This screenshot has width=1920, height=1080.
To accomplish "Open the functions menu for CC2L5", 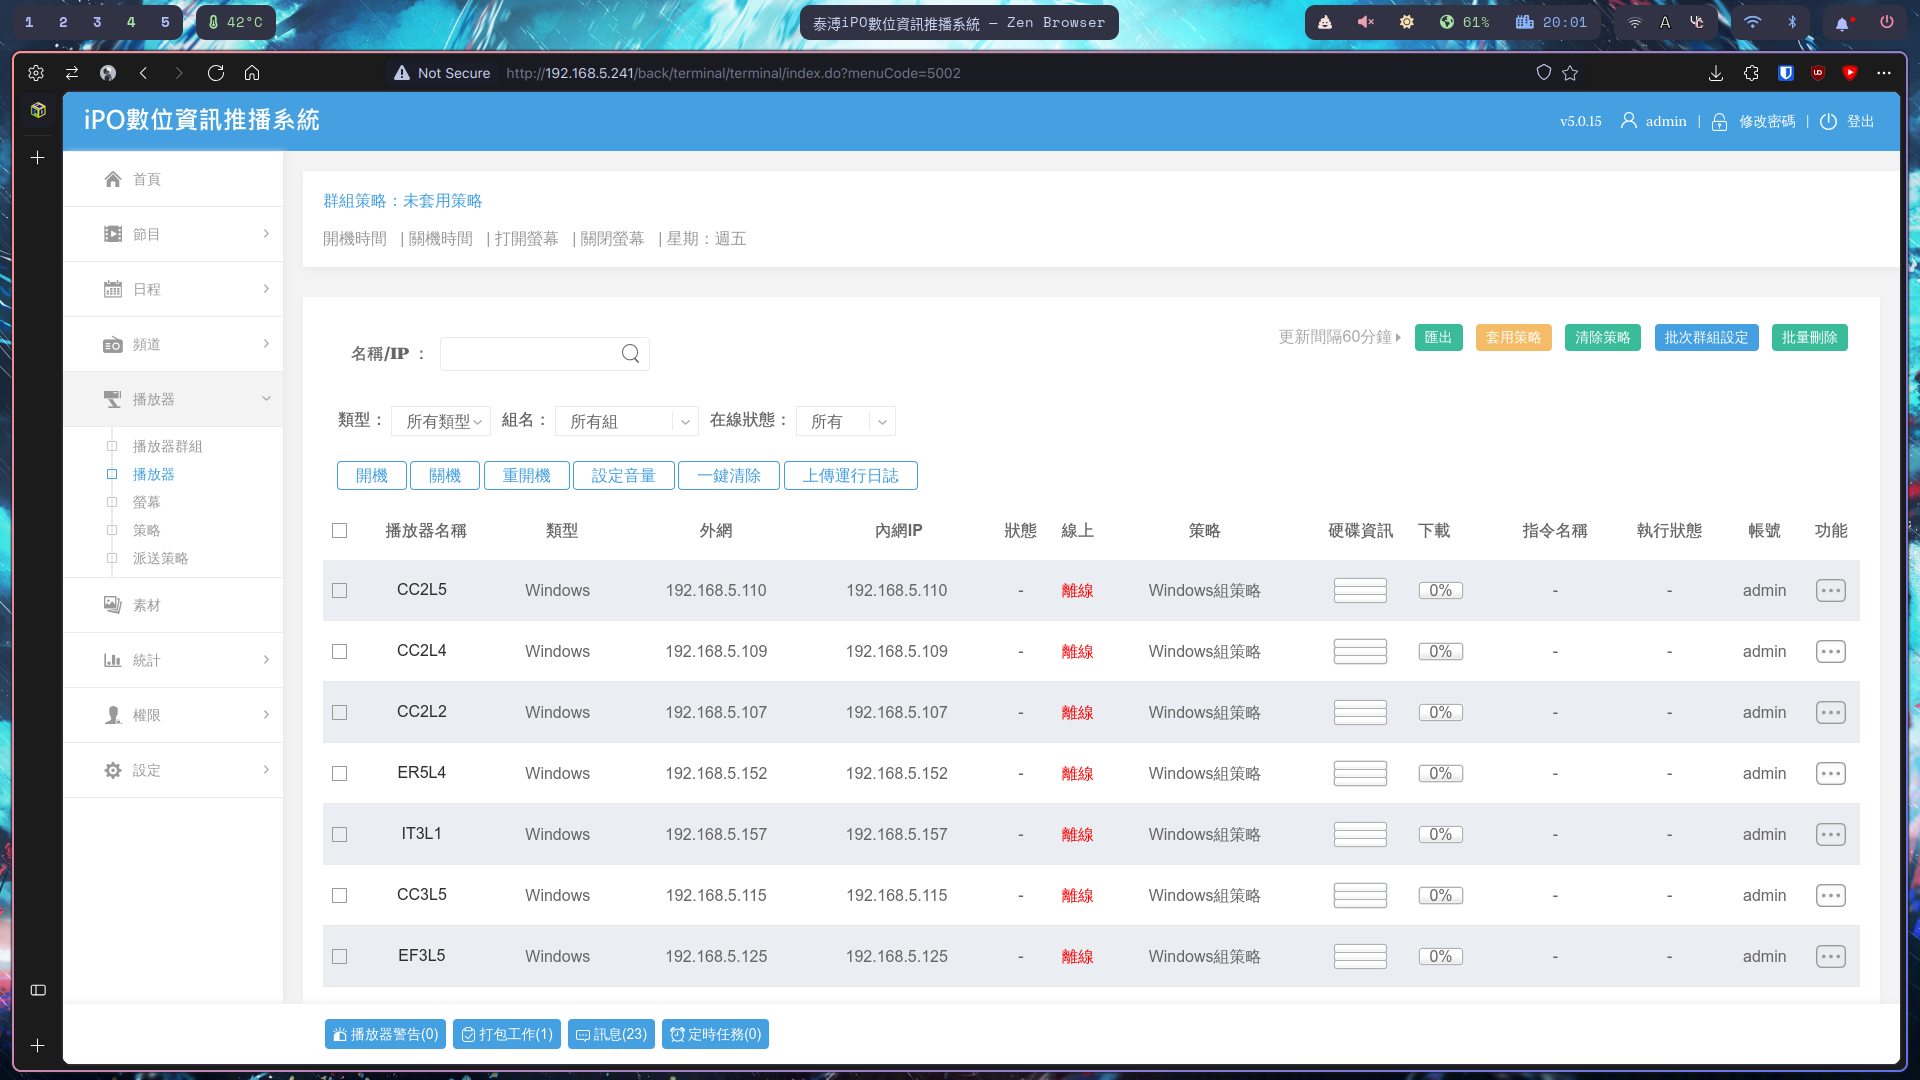I will pyautogui.click(x=1830, y=590).
